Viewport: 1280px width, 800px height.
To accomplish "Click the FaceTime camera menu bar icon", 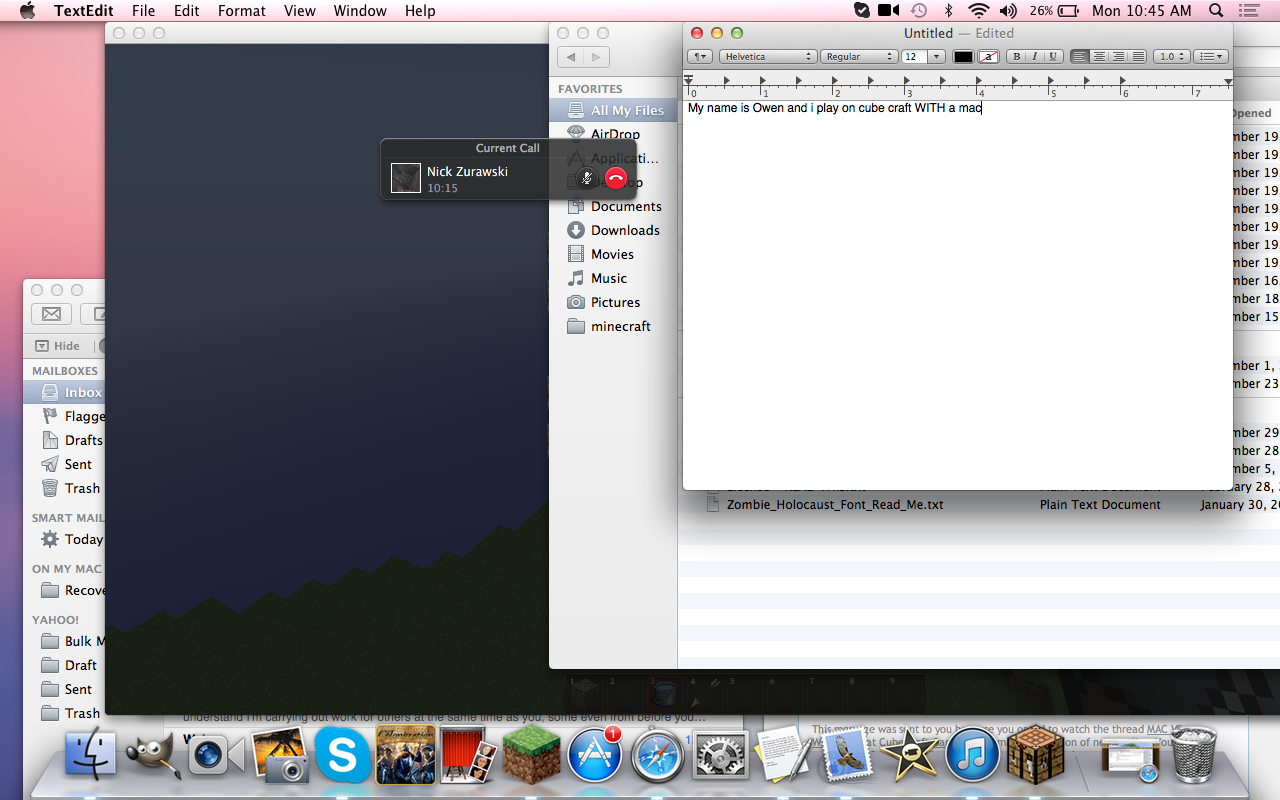I will tap(888, 11).
